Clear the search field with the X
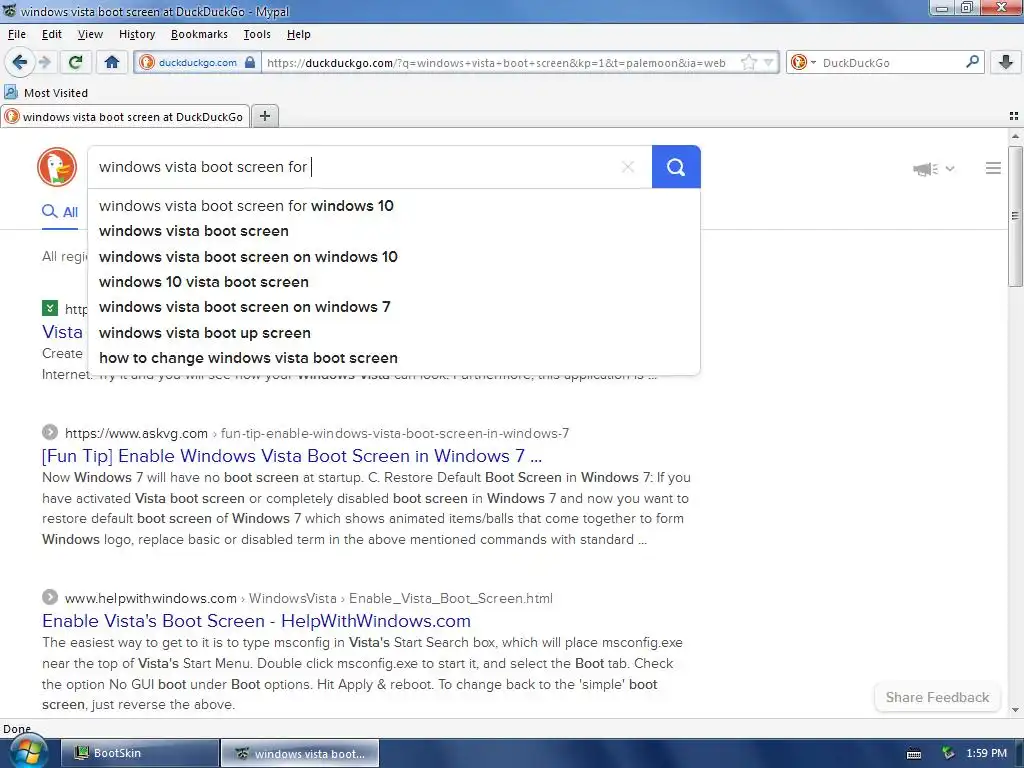1024x768 pixels. tap(628, 167)
